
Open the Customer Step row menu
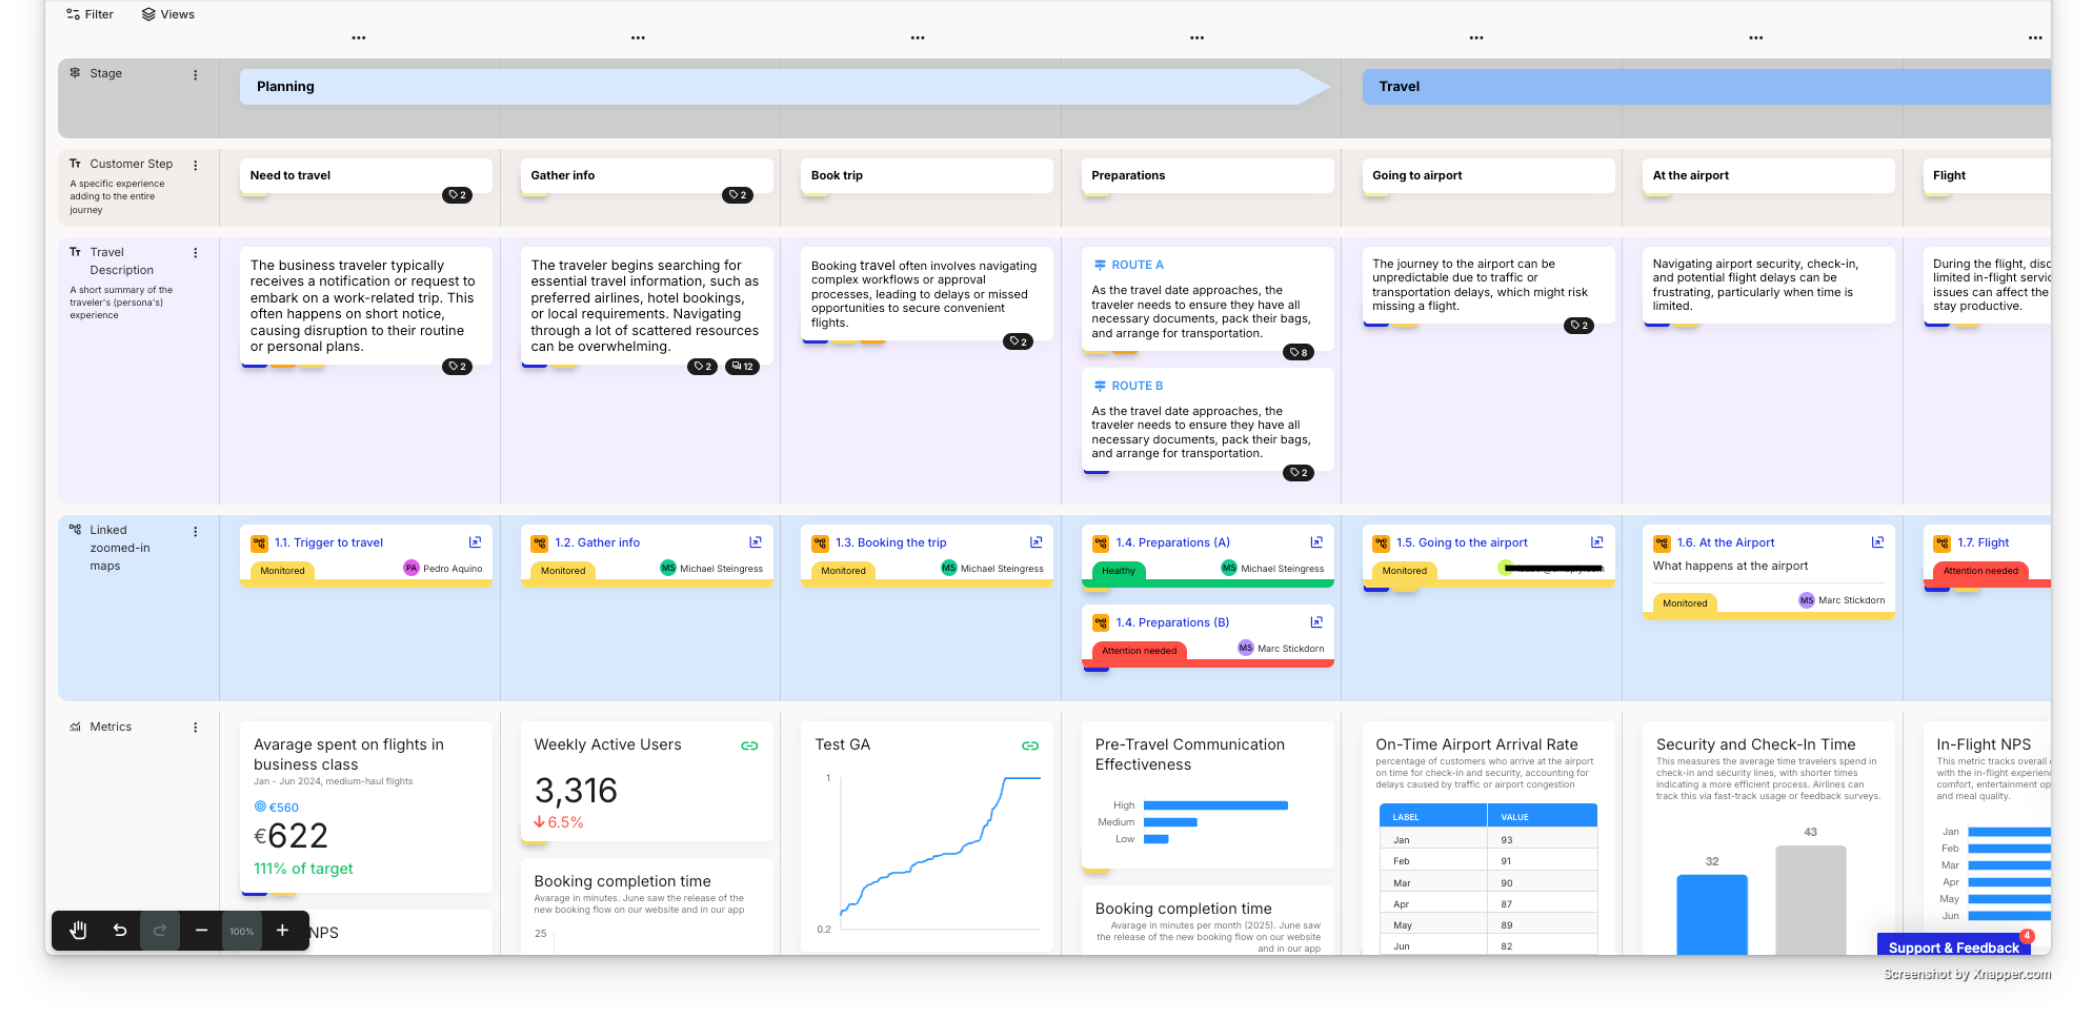coord(196,164)
